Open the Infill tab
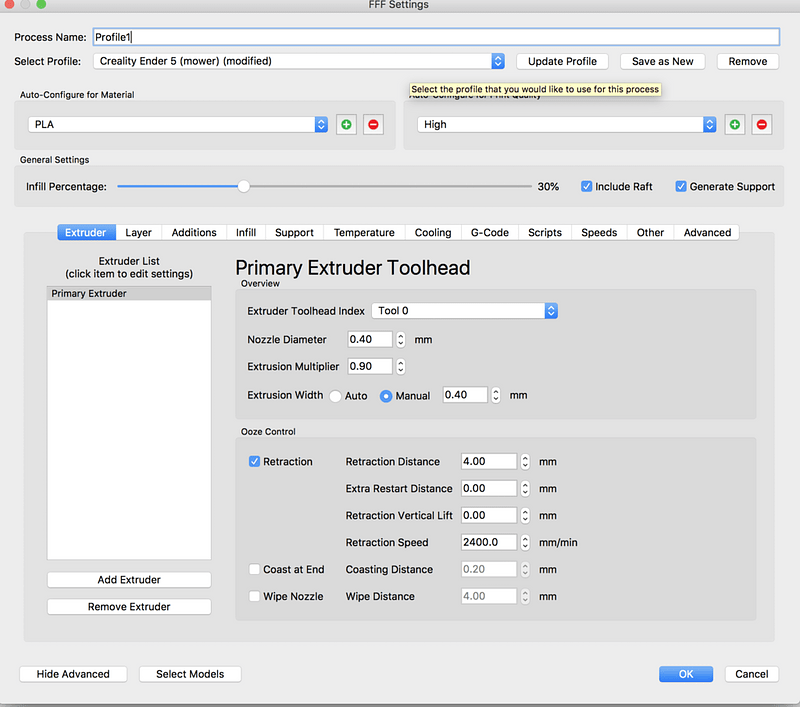800x707 pixels. pyautogui.click(x=245, y=232)
